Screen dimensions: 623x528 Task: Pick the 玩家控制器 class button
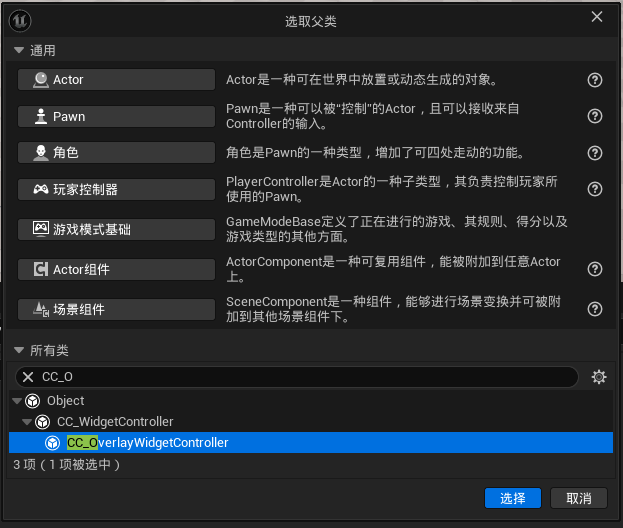[116, 190]
